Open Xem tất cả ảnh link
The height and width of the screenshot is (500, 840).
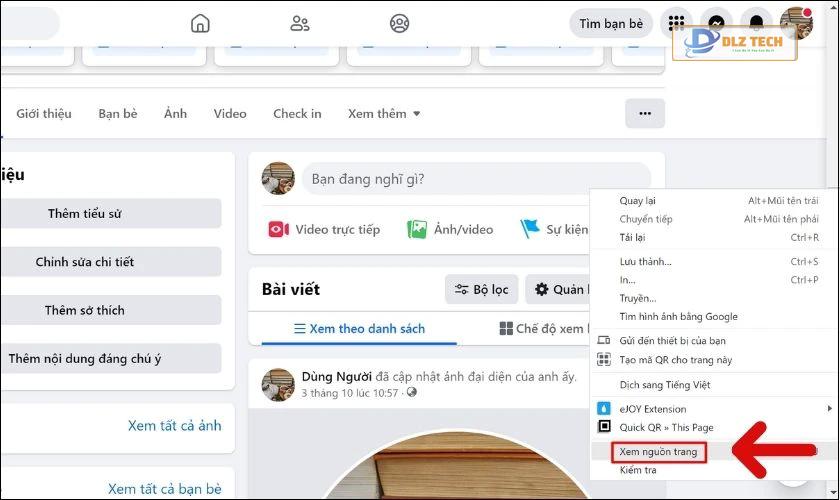point(175,426)
